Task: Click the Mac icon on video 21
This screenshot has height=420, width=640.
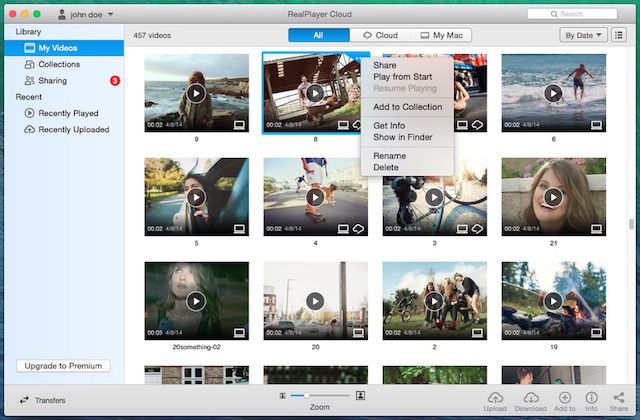Action: 596,229
